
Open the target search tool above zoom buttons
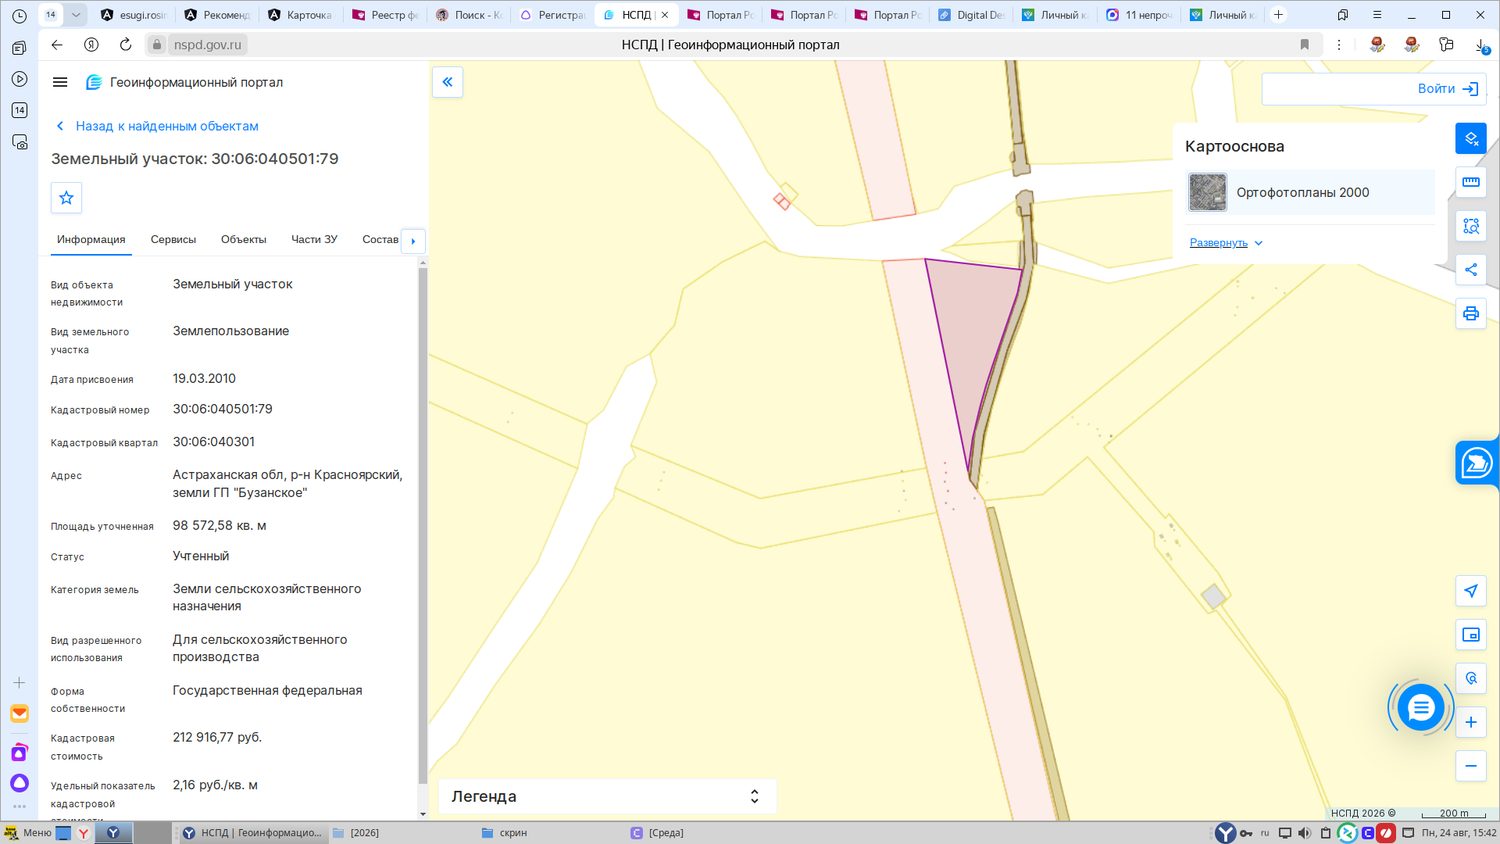pos(1471,678)
